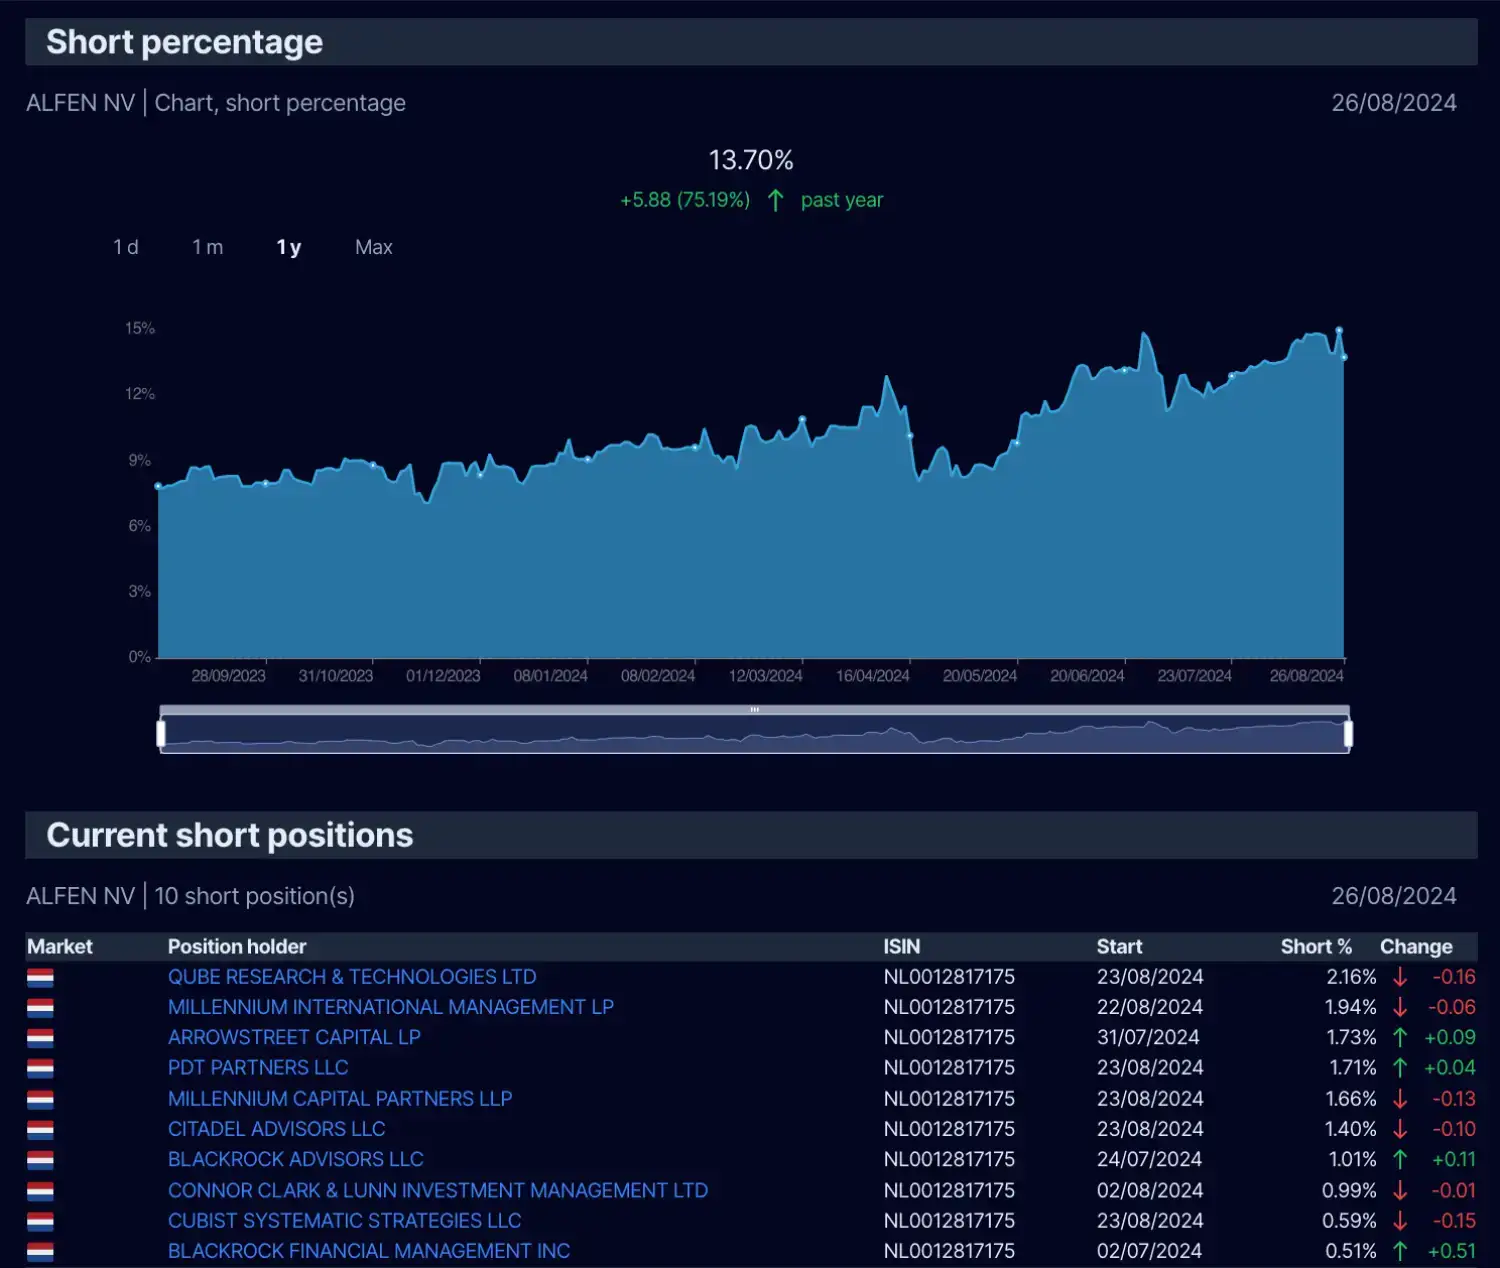Click the Netherlands flag in ARROWSTREET CAPITAL row

40,1038
